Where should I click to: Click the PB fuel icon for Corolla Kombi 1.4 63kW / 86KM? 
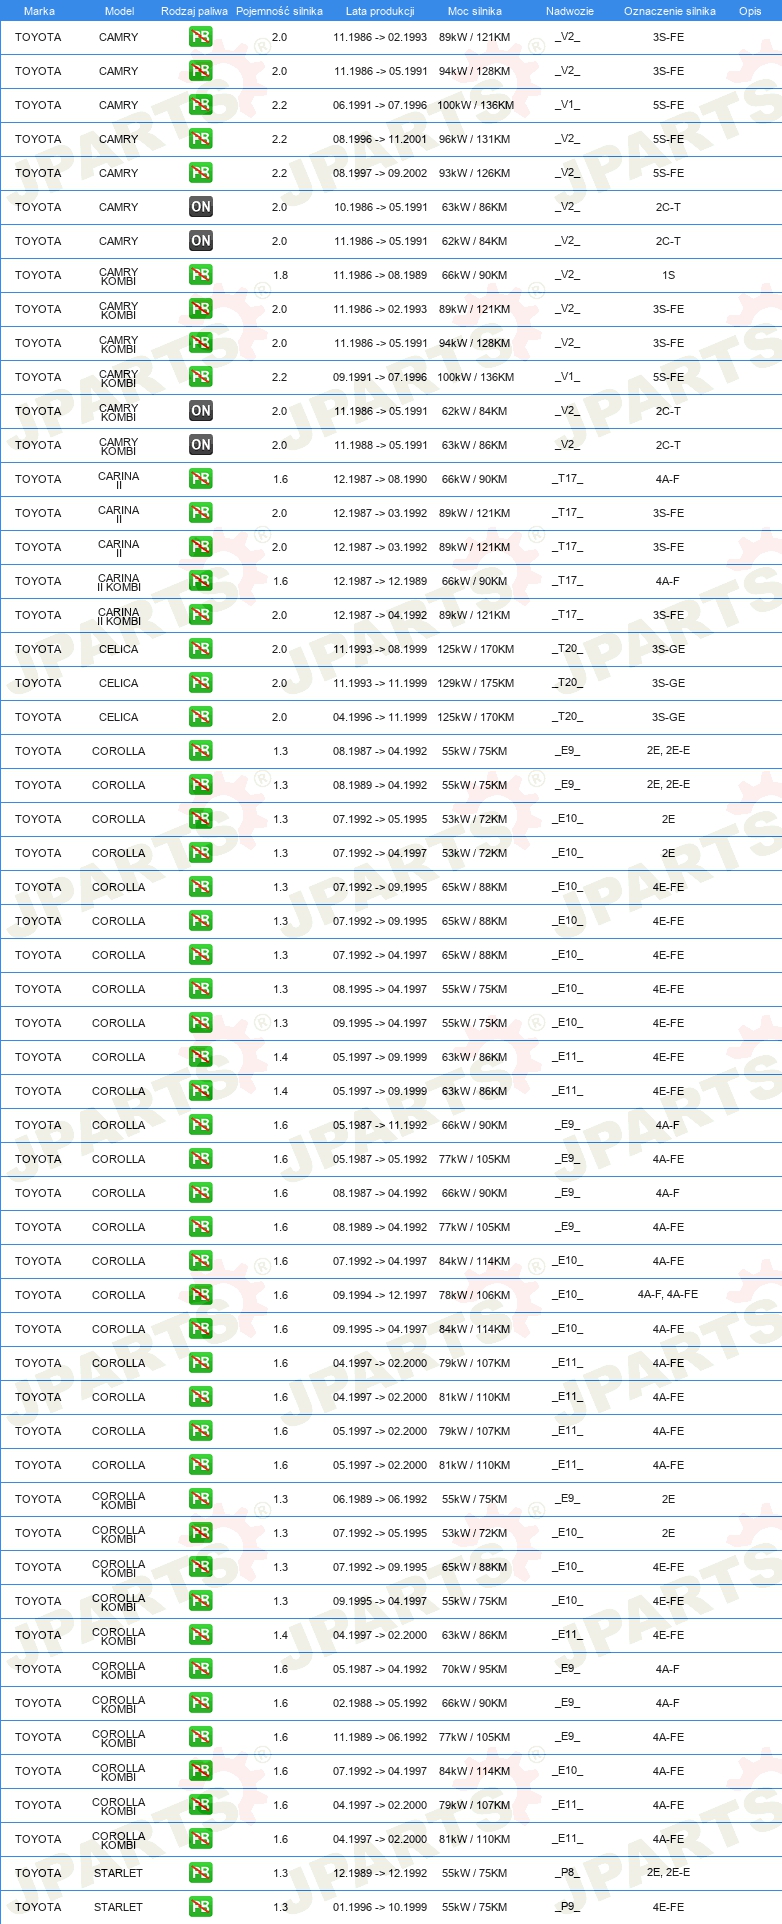(x=201, y=1635)
